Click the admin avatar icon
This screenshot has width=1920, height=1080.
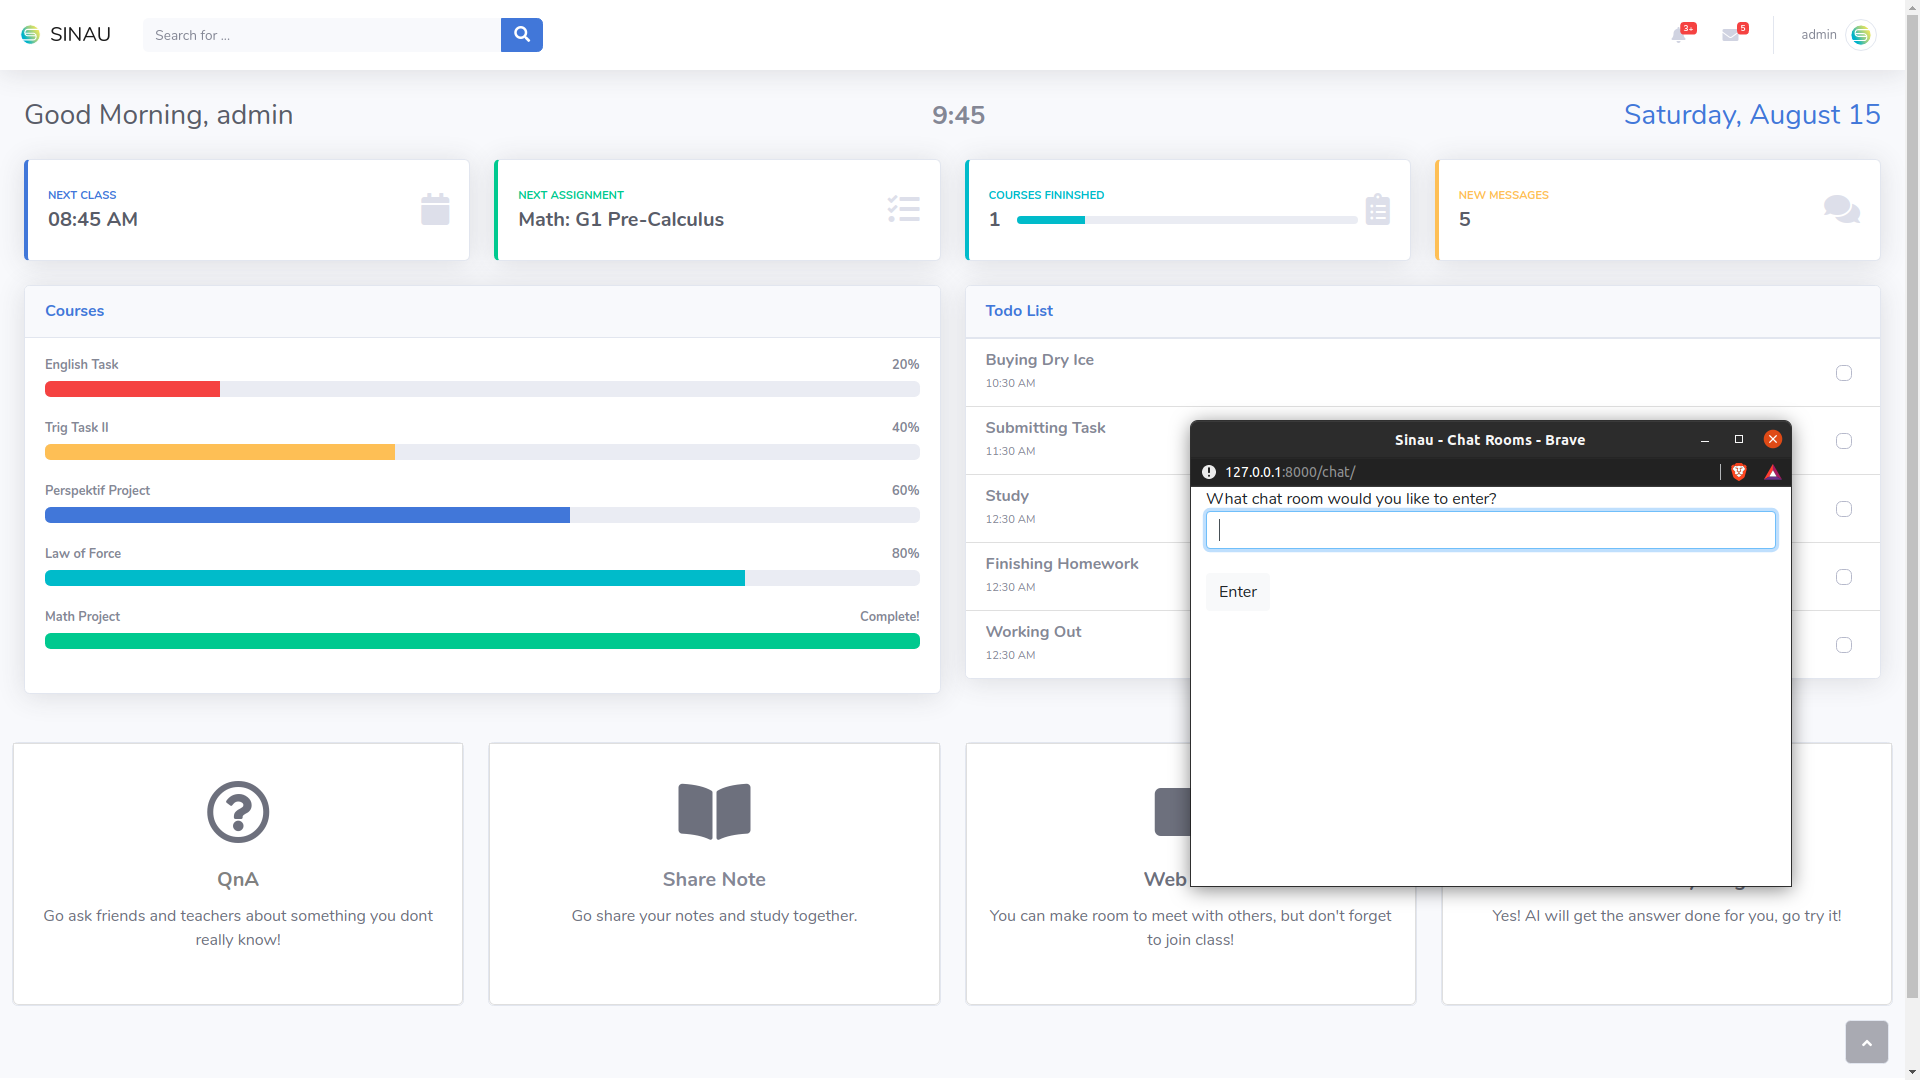tap(1860, 35)
